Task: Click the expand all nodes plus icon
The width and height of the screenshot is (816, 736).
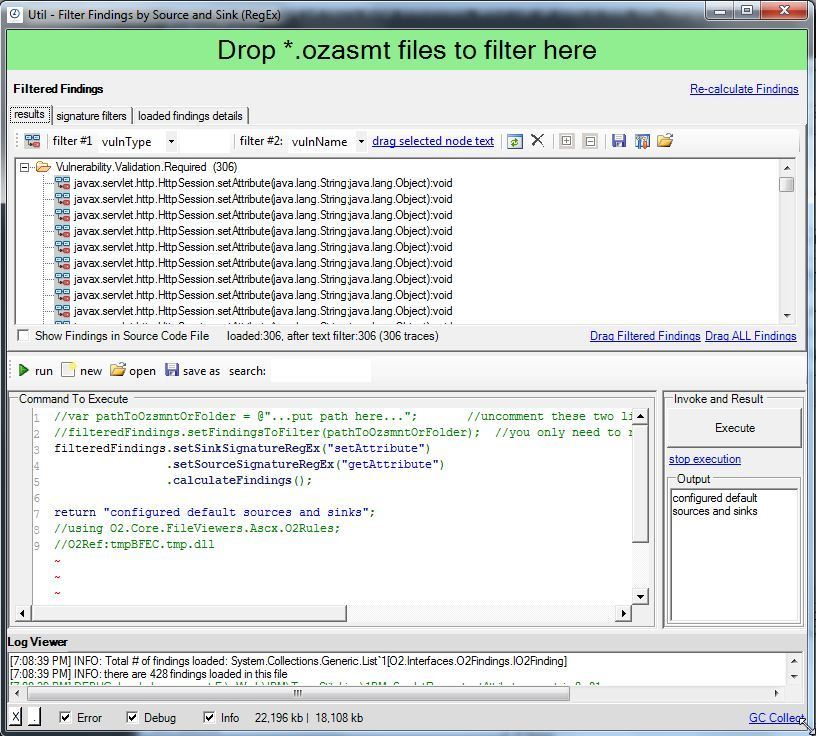Action: click(566, 141)
